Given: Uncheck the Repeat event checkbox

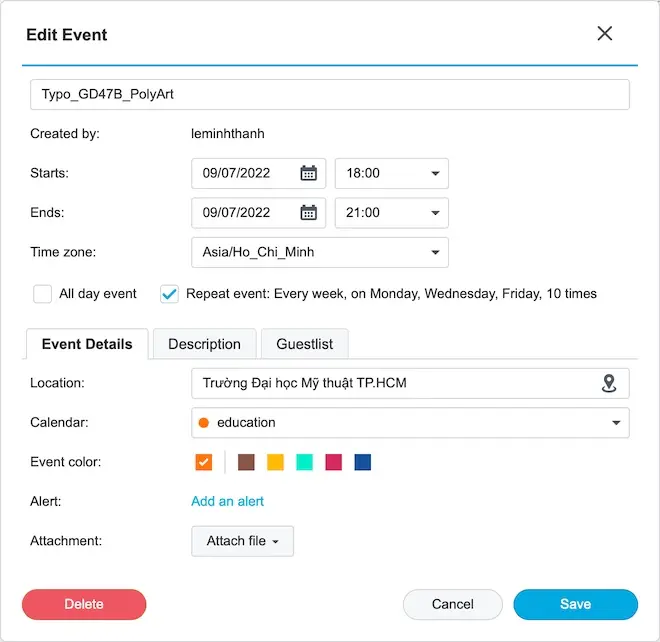Looking at the screenshot, I should point(170,294).
